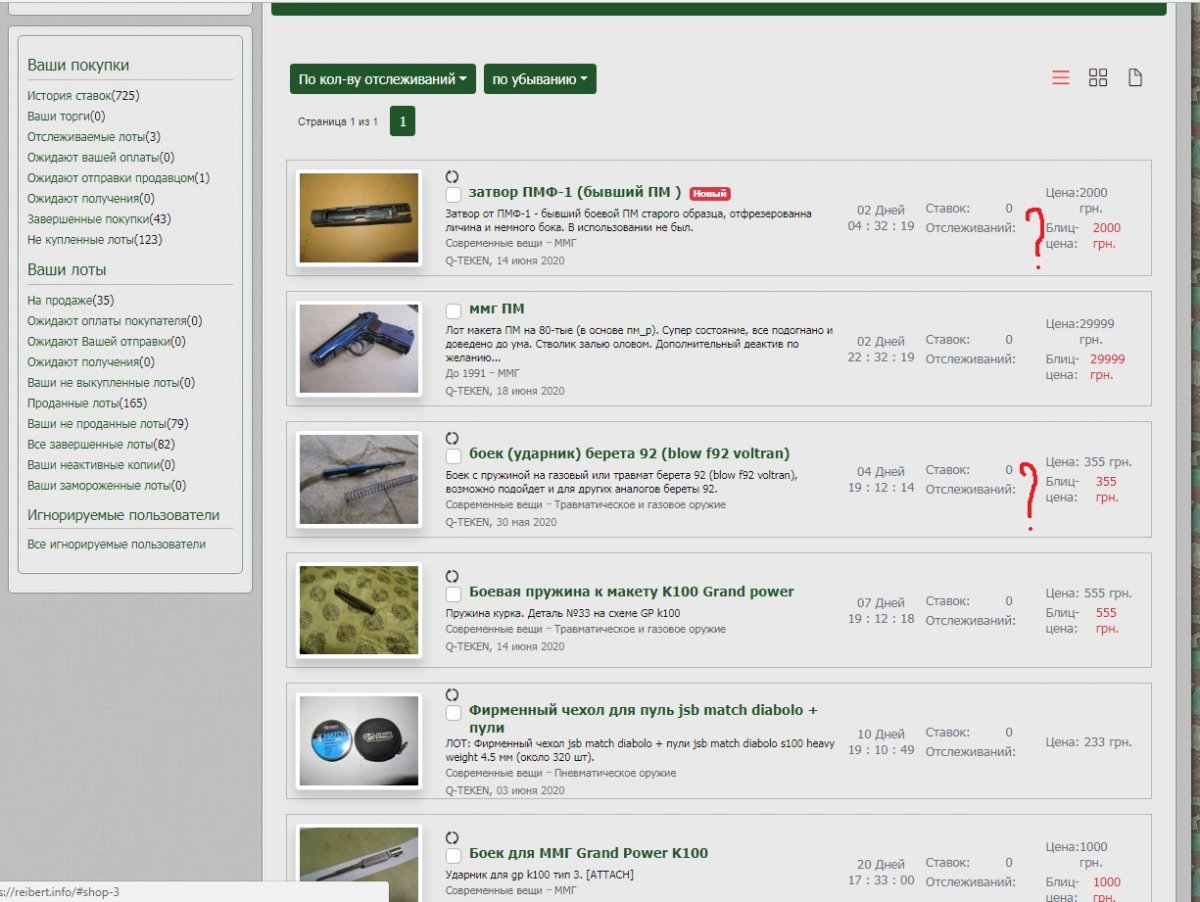Image resolution: width=1200 pixels, height=902 pixels.
Task: Open the blue pistol thumbnail image
Action: click(359, 349)
